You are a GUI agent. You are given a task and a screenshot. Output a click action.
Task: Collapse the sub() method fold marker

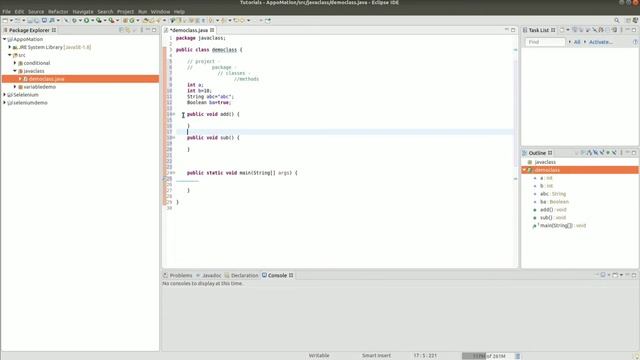tap(173, 138)
